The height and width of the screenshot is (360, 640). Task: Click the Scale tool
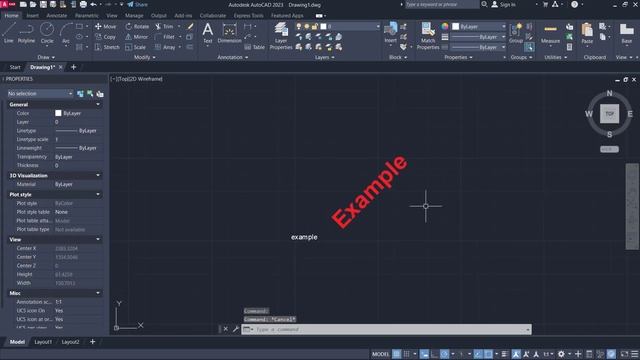(x=136, y=47)
